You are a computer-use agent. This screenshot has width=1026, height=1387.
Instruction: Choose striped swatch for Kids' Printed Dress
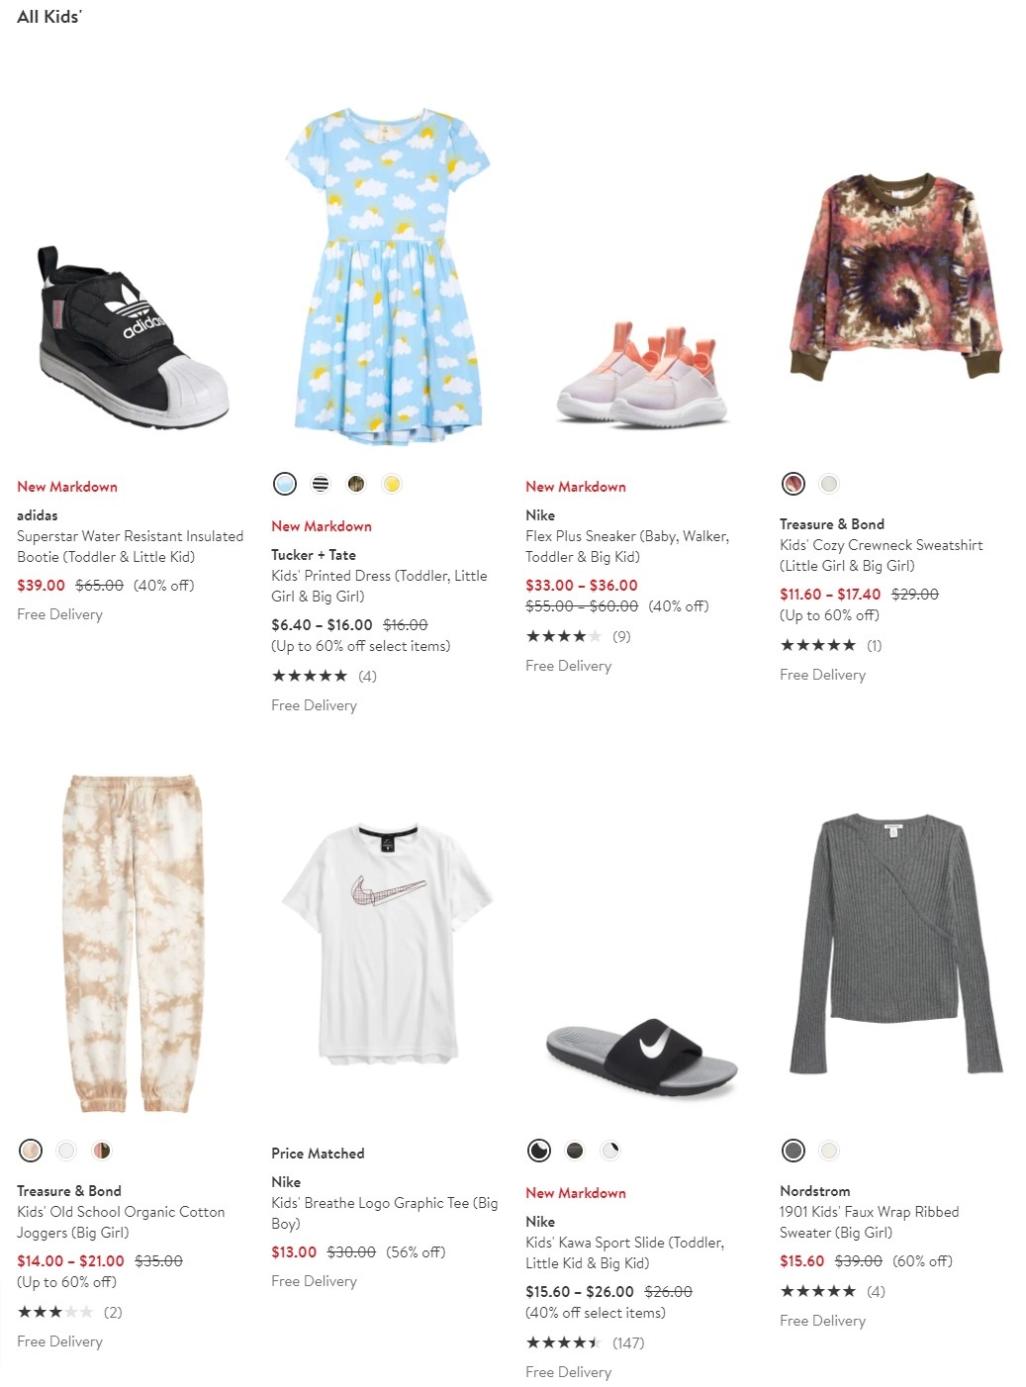click(320, 484)
